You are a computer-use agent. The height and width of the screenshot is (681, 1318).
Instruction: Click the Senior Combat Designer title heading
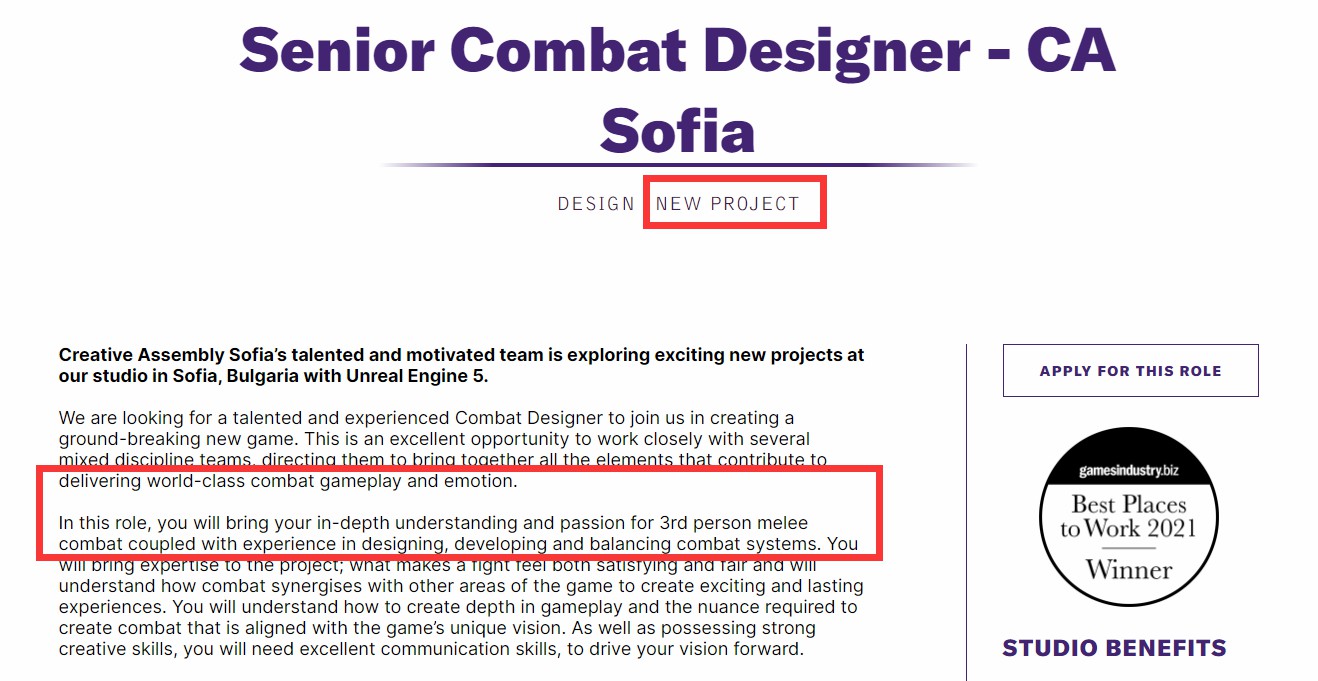pos(677,48)
